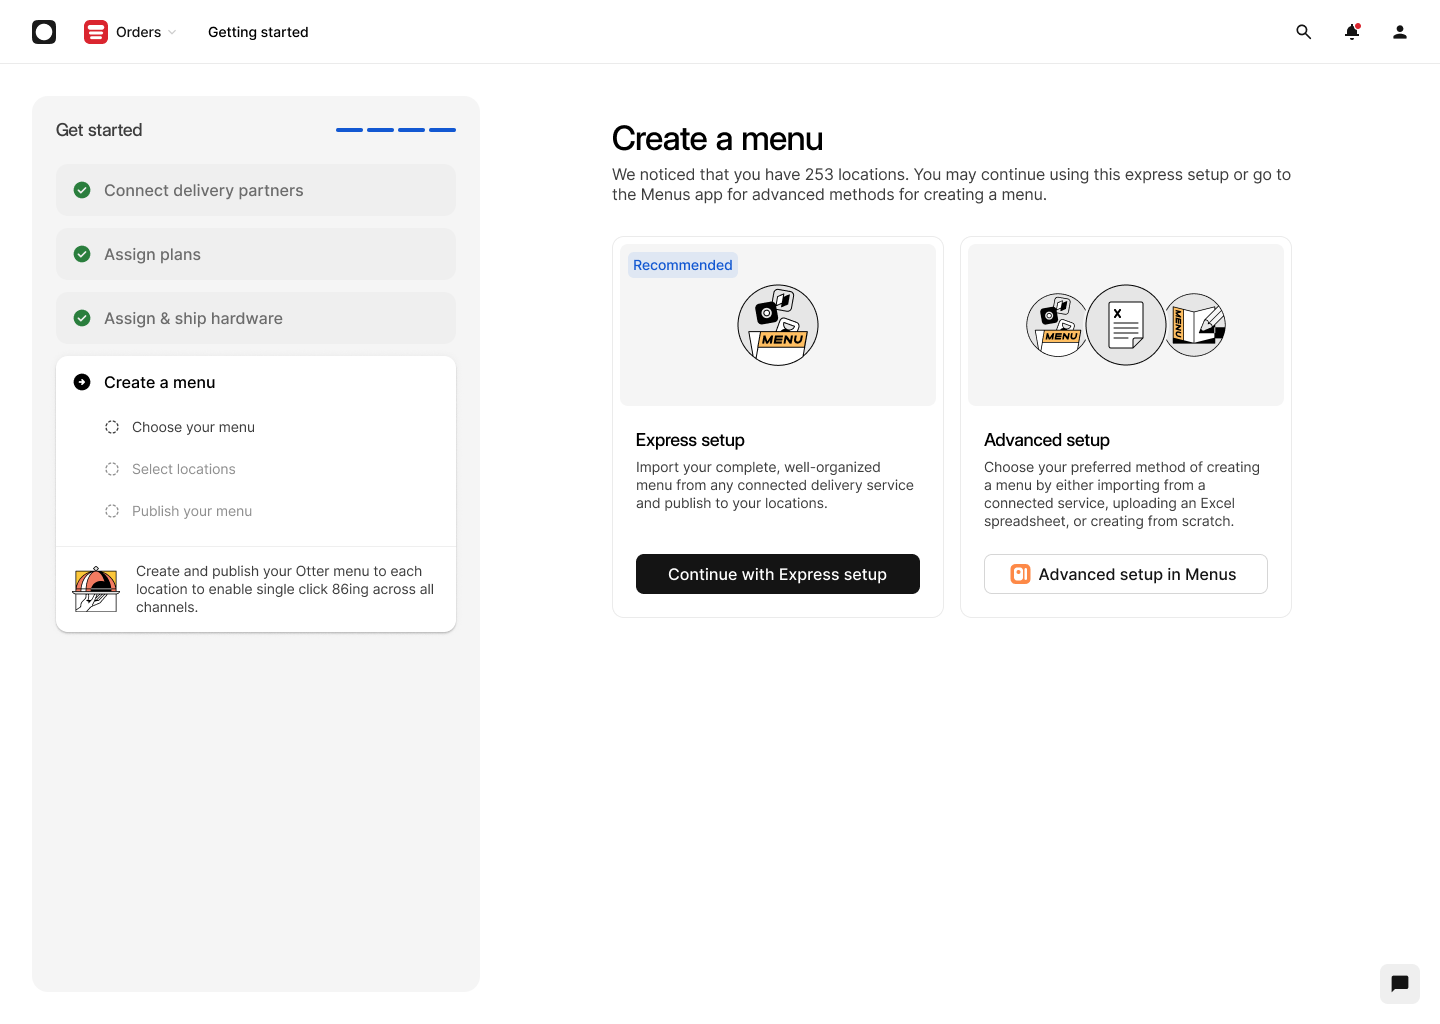The height and width of the screenshot is (1024, 1440).
Task: Click the cloche illustration in the sidebar tip
Action: pos(96,589)
